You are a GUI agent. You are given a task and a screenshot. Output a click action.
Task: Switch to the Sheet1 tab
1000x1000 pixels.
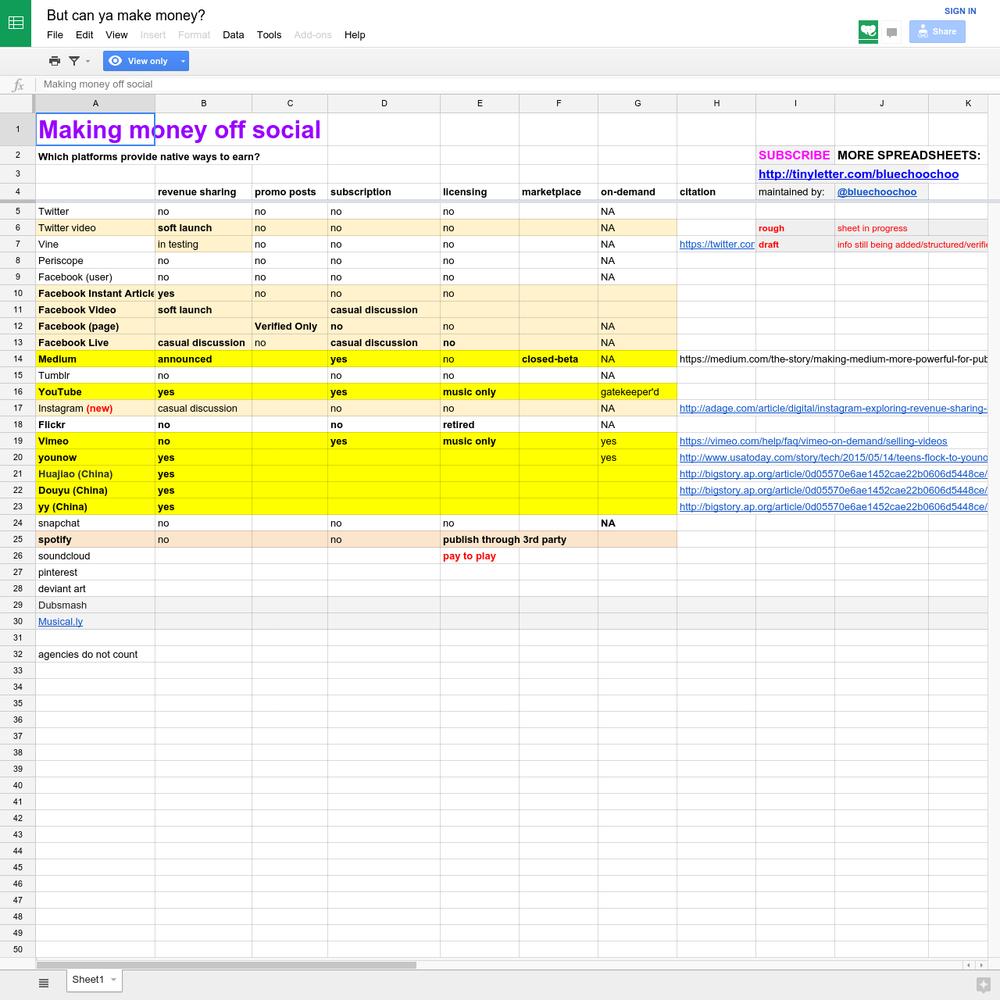click(x=87, y=980)
